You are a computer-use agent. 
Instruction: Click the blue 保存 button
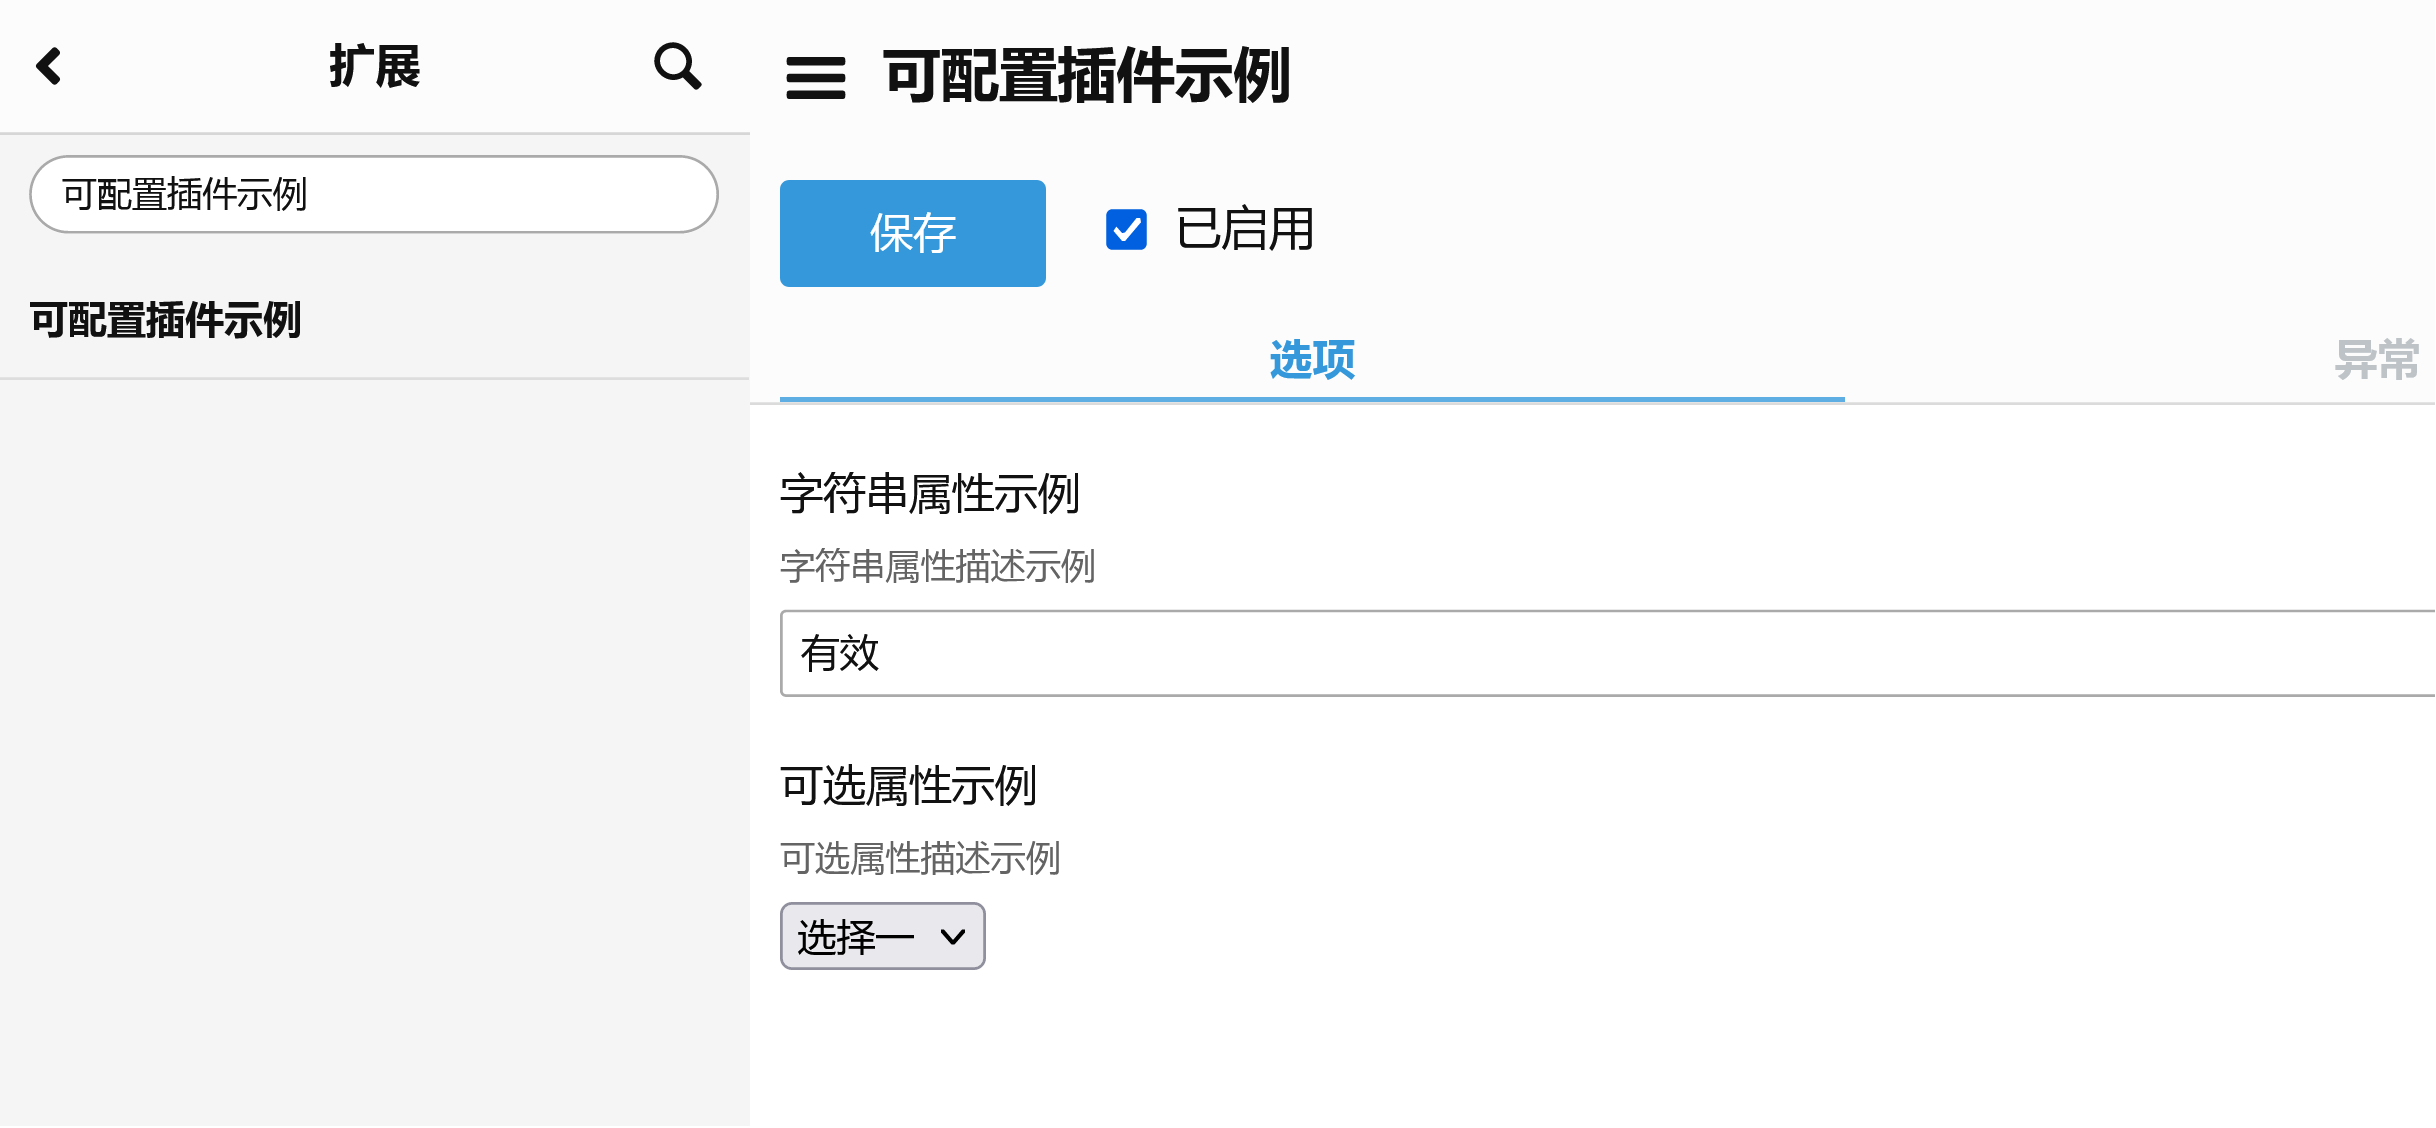point(912,233)
